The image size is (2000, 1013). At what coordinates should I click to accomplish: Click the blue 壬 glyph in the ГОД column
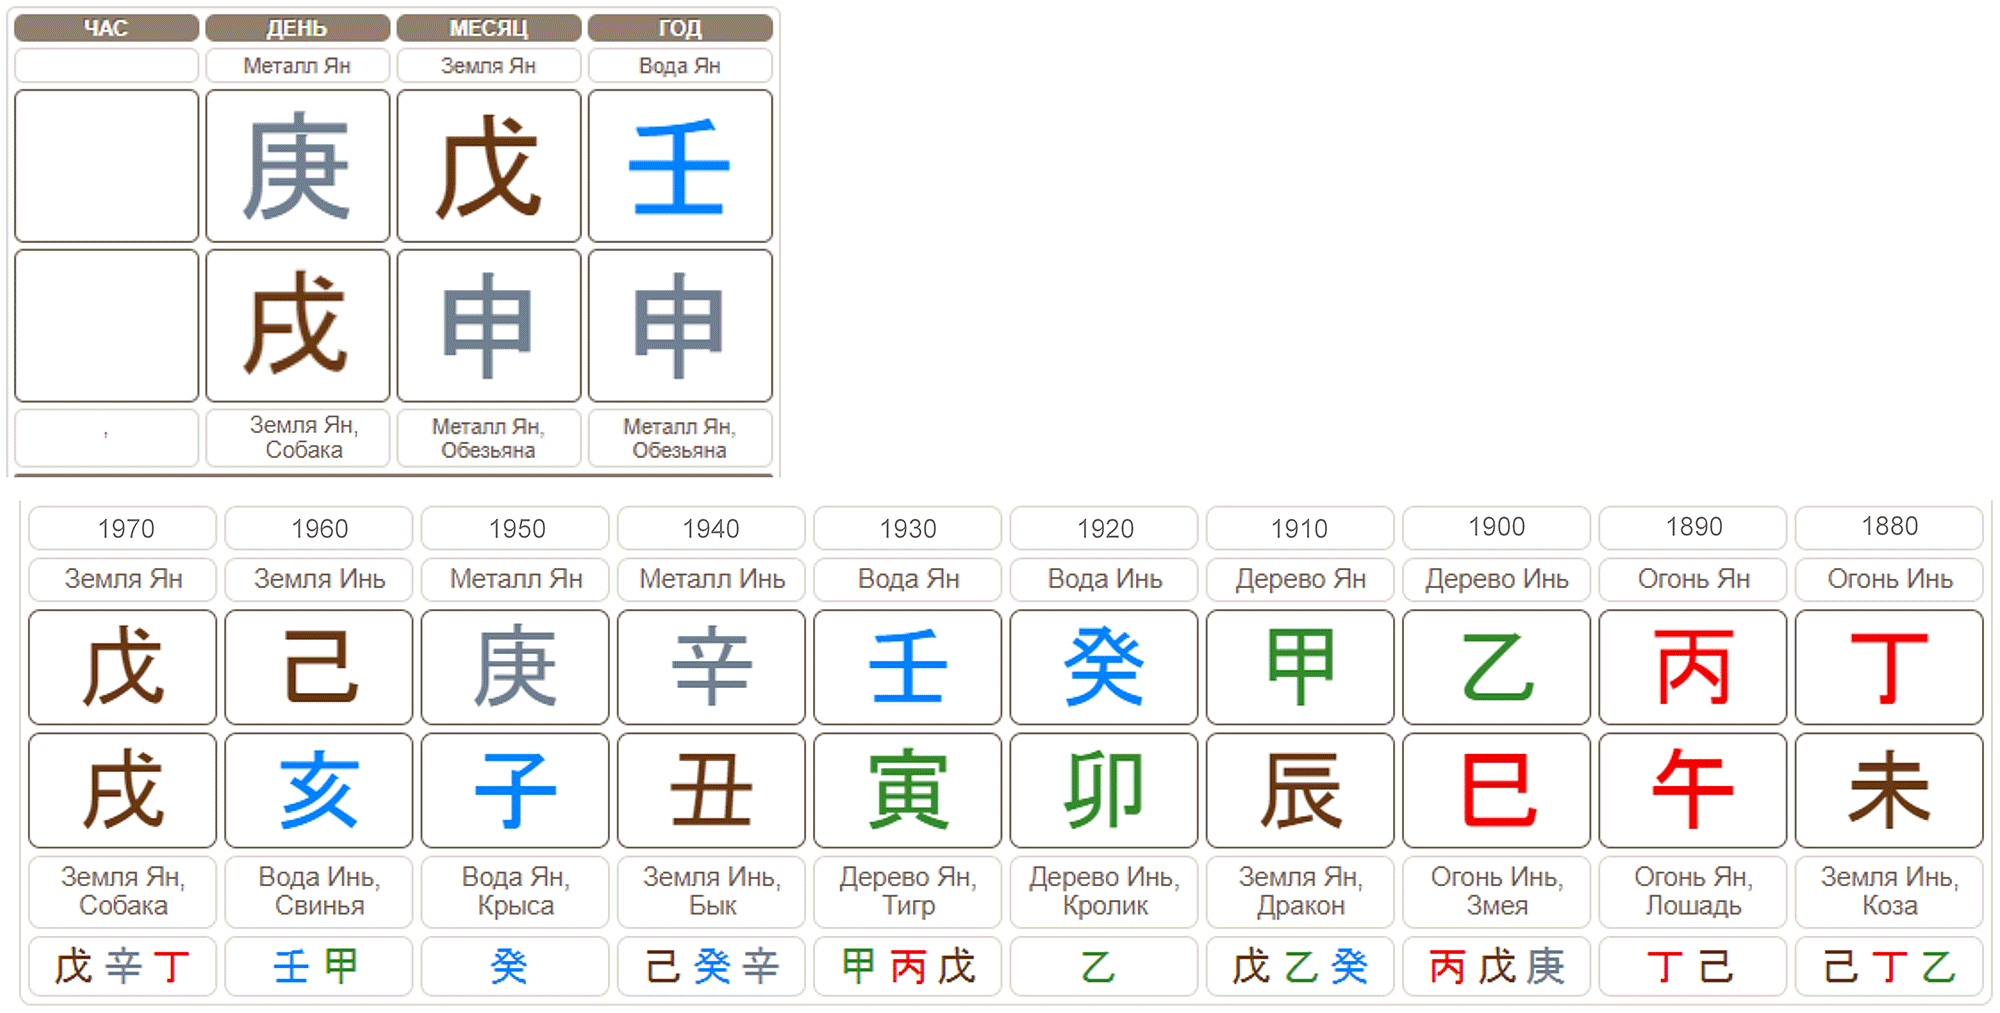pos(680,166)
